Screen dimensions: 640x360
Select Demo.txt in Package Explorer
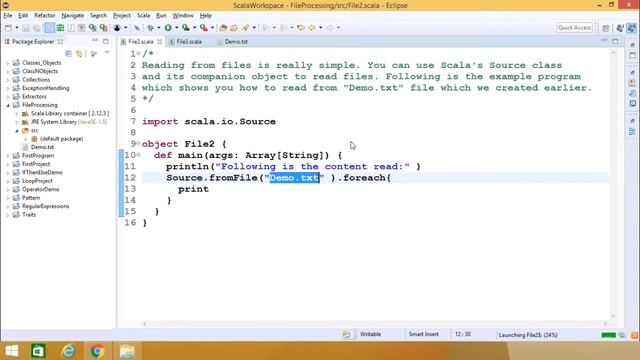point(42,147)
